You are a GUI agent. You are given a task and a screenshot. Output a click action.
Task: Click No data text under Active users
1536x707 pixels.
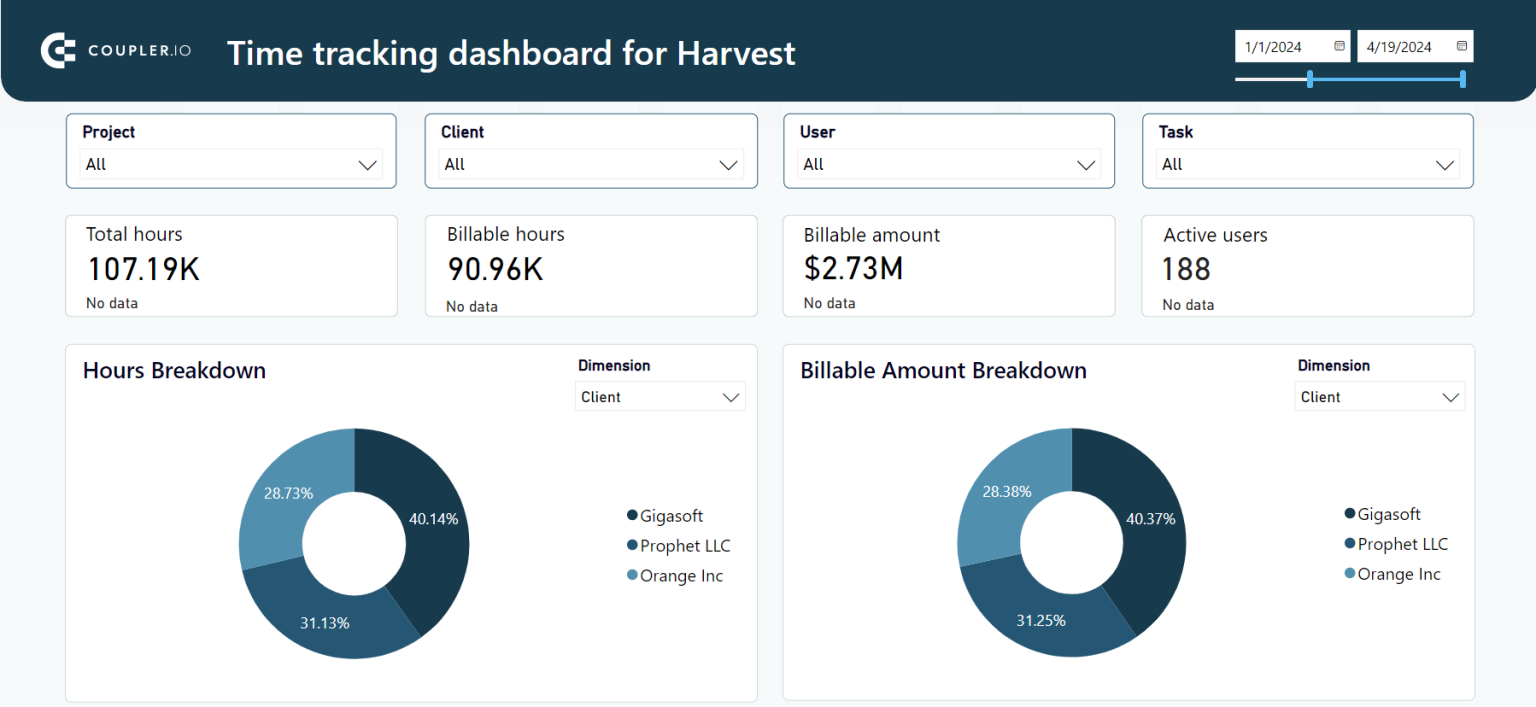coord(1188,305)
